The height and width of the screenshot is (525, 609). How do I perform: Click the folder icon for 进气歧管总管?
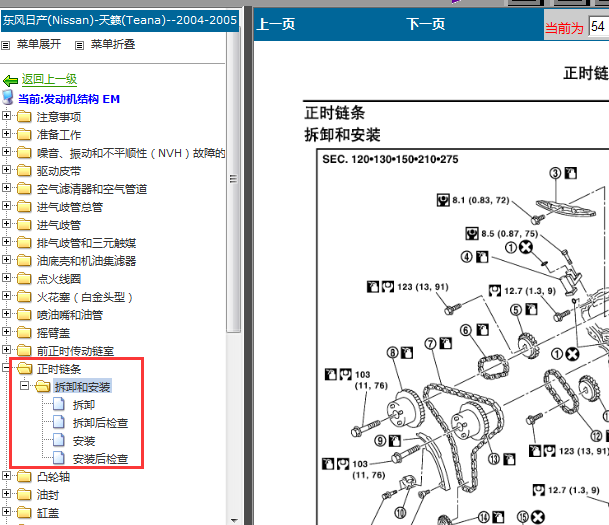pos(24,206)
